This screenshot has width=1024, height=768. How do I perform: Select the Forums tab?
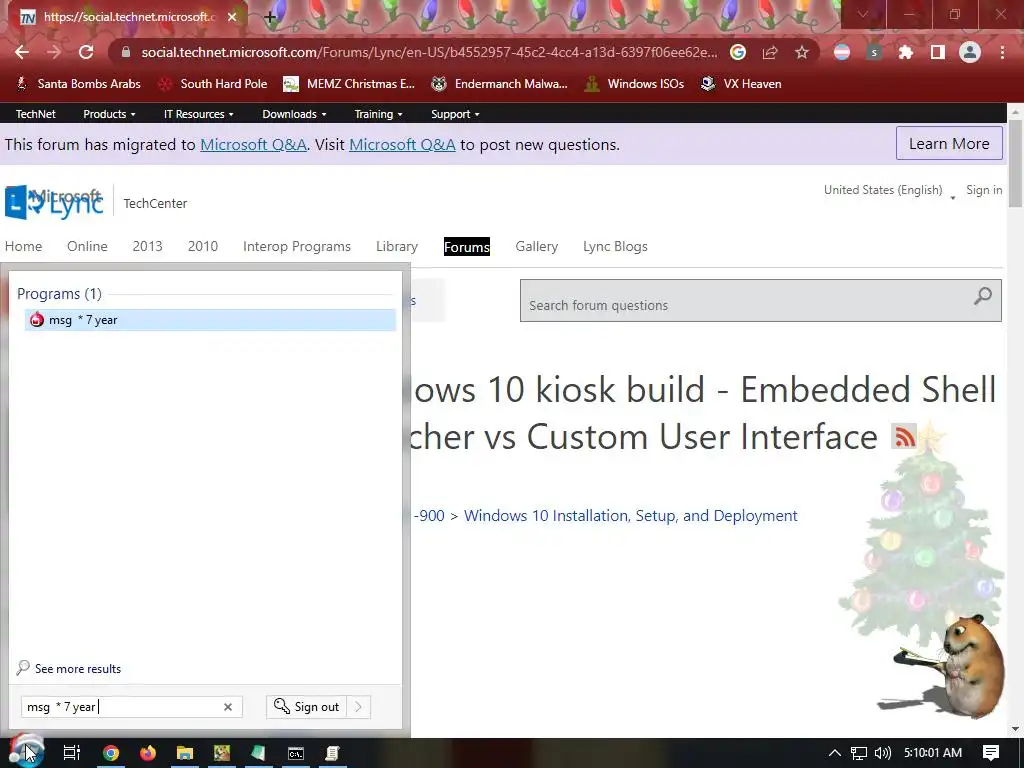click(x=466, y=246)
